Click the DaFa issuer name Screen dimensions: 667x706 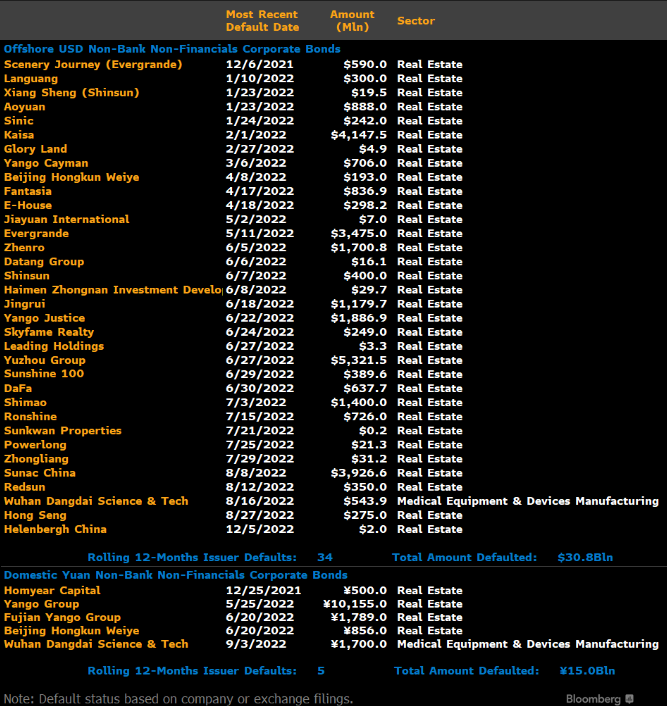click(18, 389)
